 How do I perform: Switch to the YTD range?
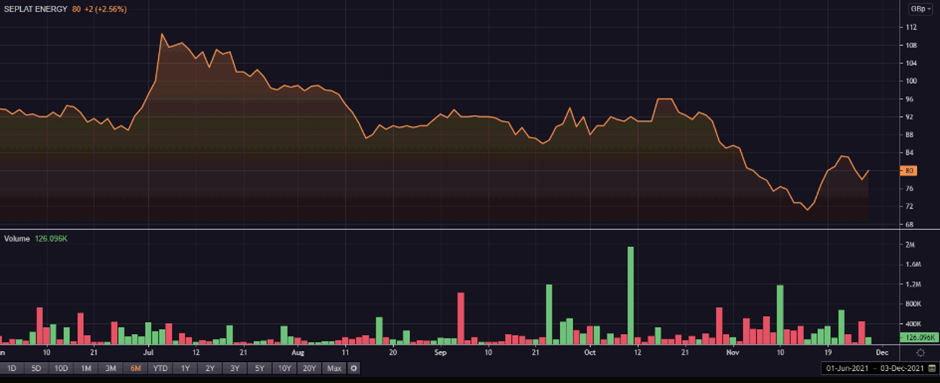point(160,368)
